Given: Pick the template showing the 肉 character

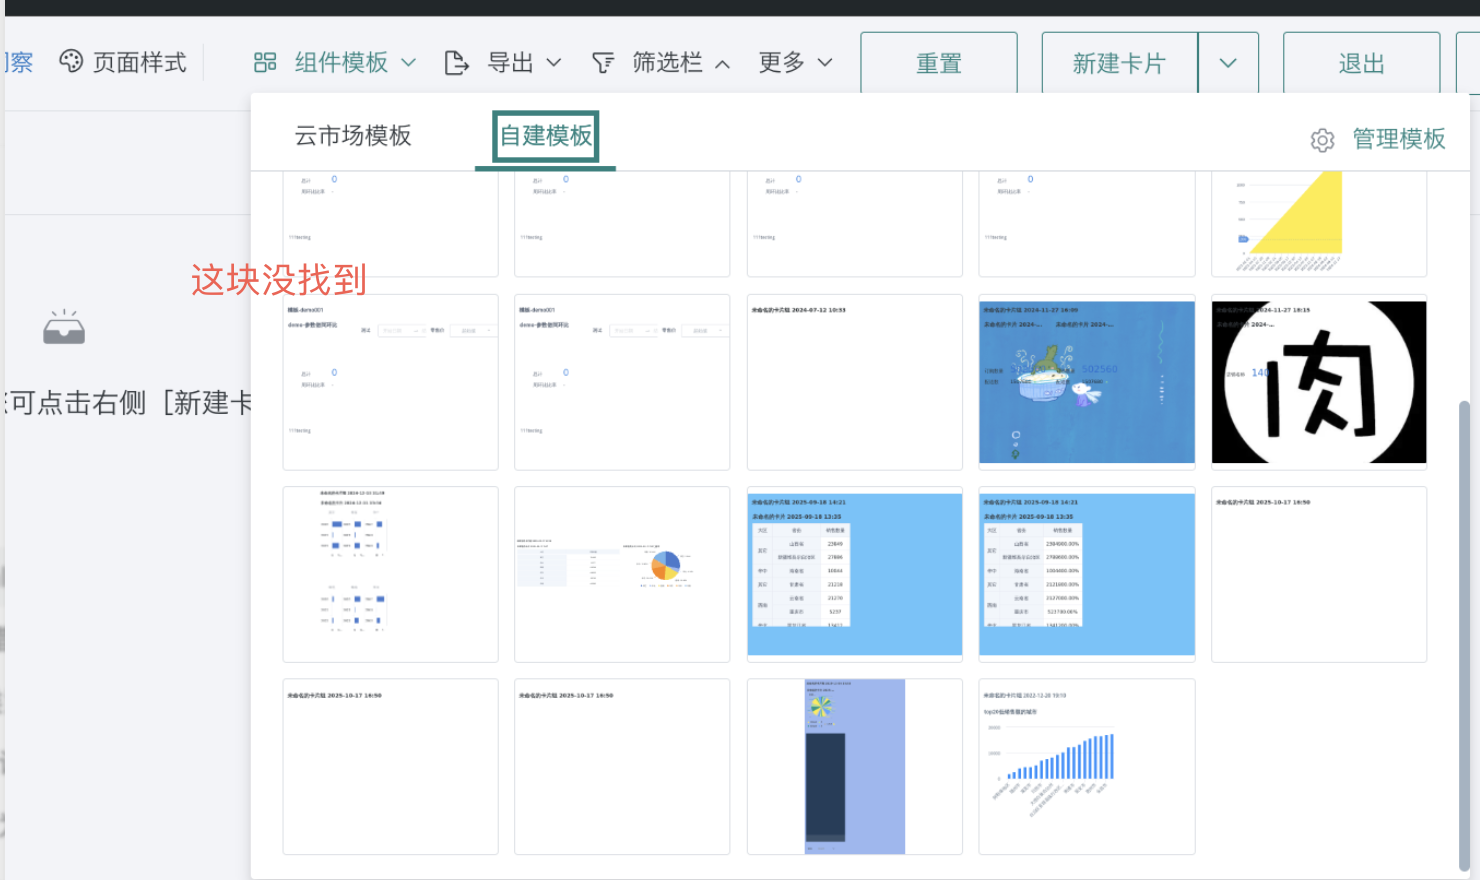Looking at the screenshot, I should coord(1319,382).
